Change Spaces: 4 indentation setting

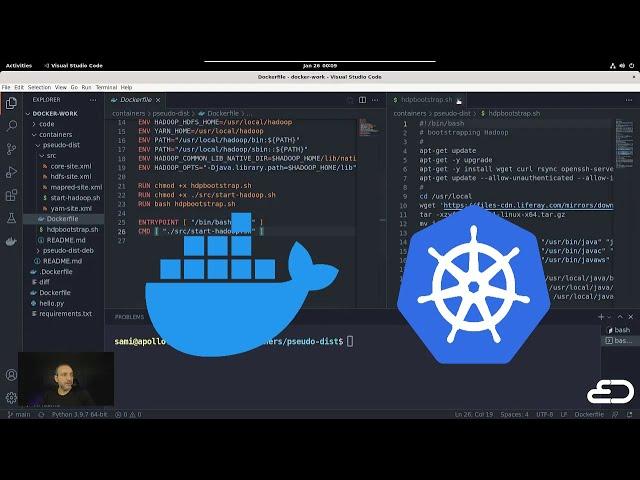[x=514, y=414]
